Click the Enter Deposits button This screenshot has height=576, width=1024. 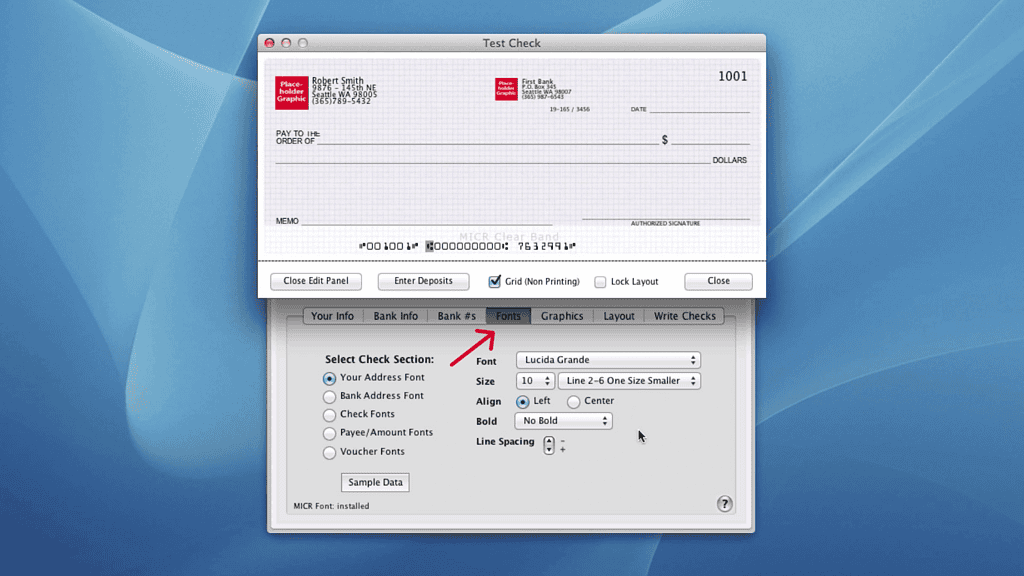423,281
